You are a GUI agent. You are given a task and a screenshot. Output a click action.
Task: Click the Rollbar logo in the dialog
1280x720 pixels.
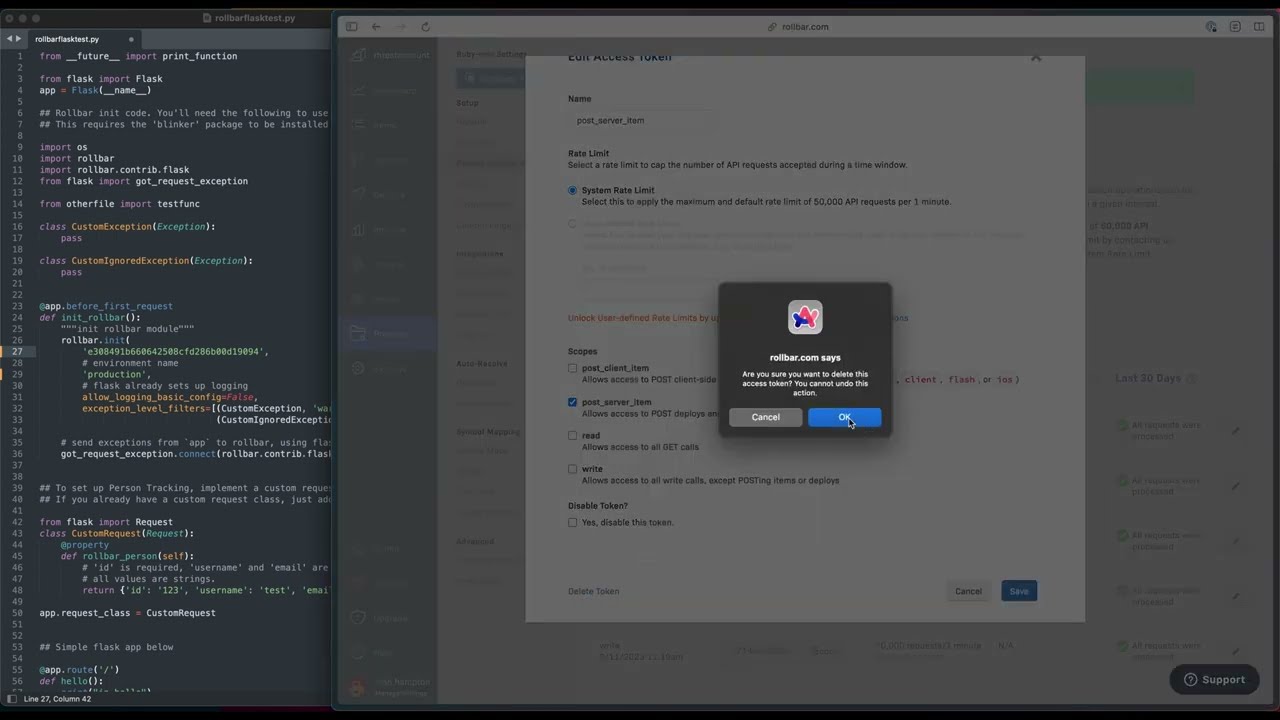pyautogui.click(x=805, y=317)
